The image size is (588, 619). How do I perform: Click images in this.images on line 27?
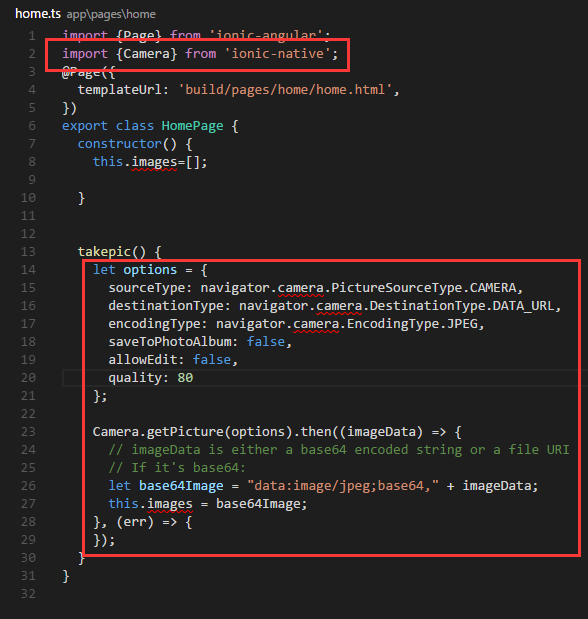click(170, 504)
